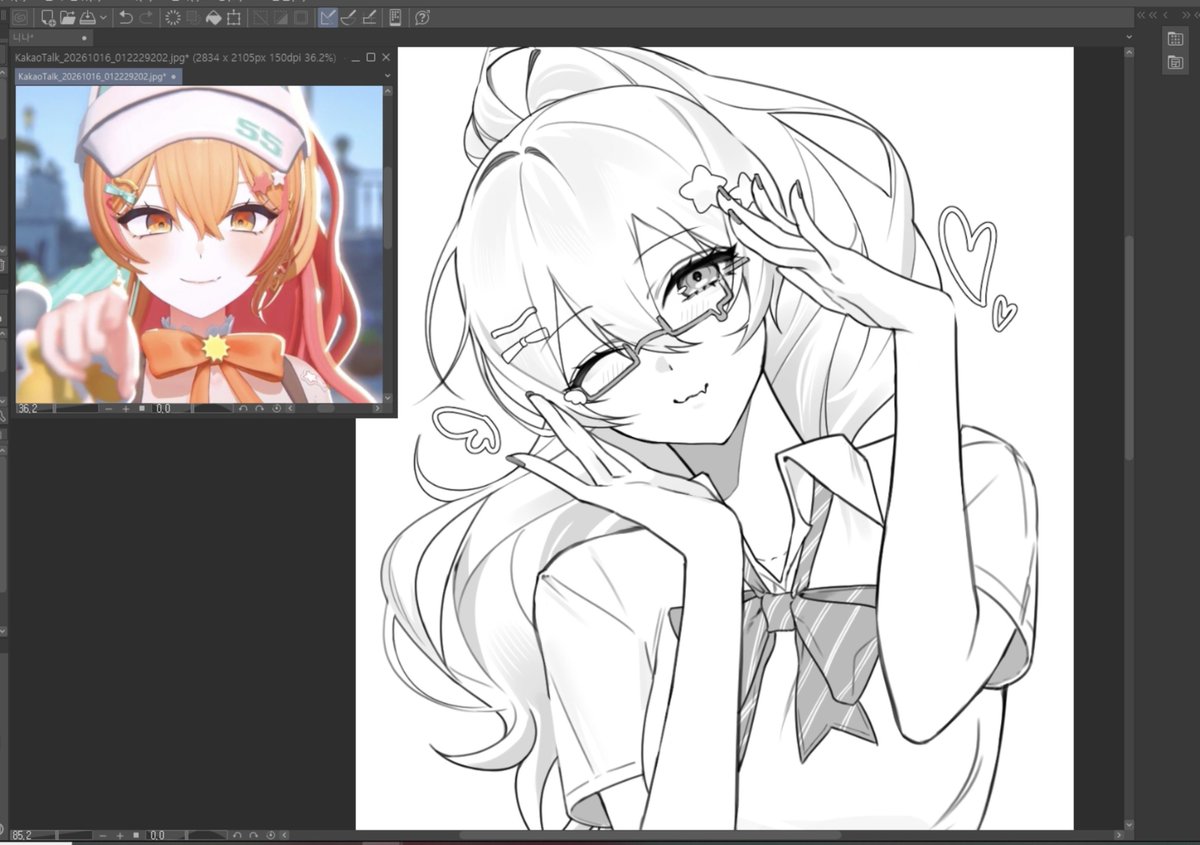
Task: Undo the last action
Action: [x=125, y=17]
